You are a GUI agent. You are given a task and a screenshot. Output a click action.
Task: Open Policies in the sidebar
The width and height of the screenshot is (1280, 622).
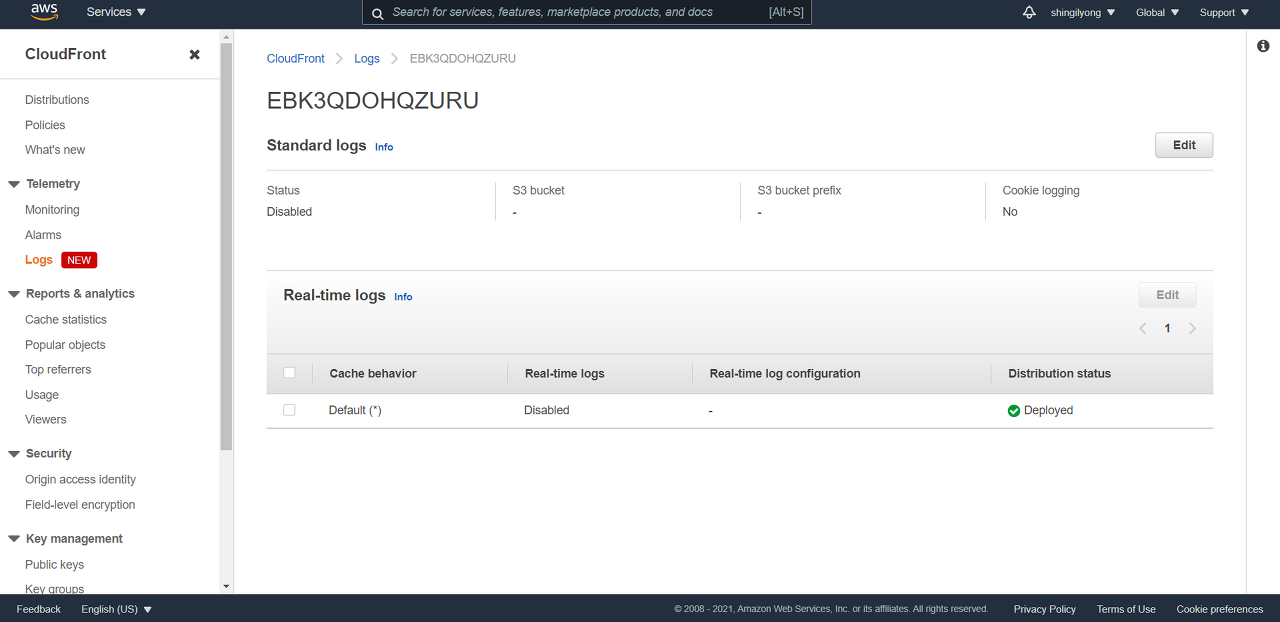tap(45, 125)
